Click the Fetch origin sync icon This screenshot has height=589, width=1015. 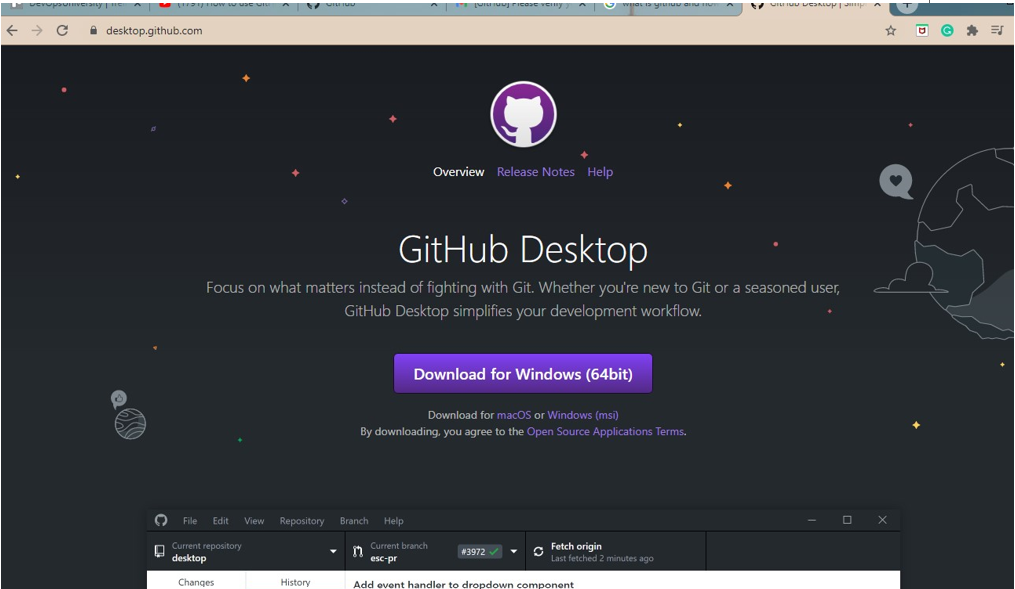[539, 551]
